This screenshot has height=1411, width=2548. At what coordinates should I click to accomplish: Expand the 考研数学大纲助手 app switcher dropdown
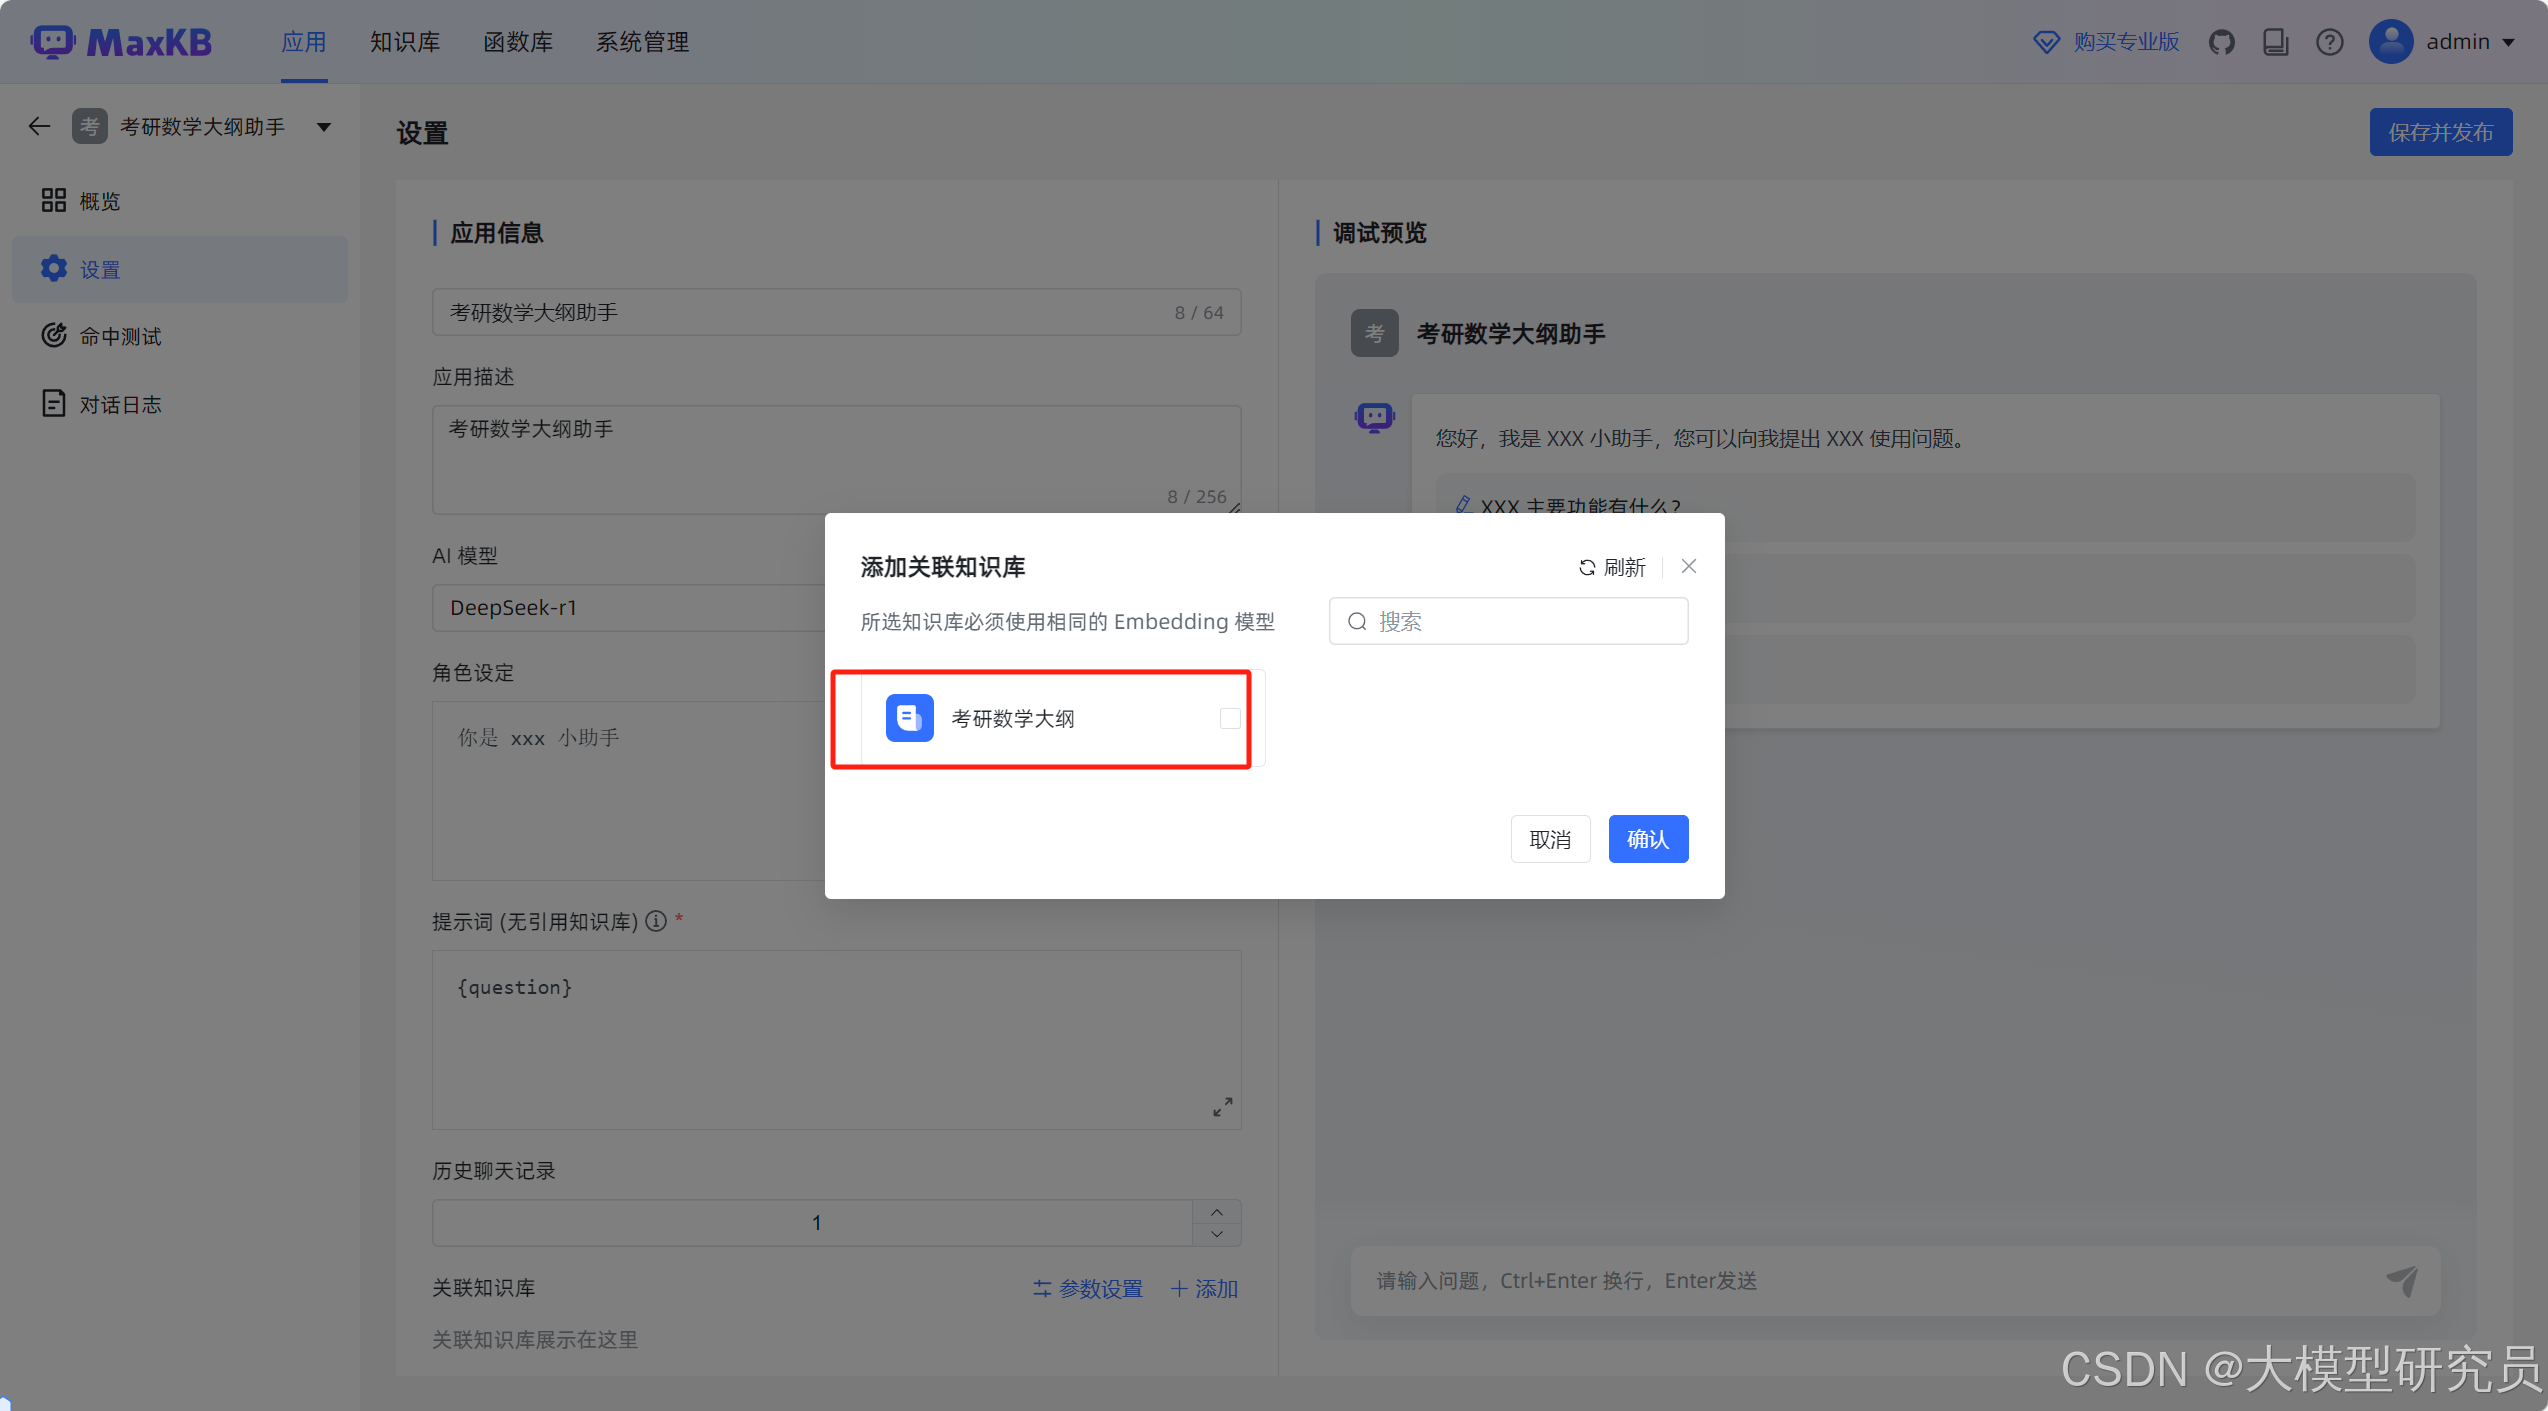324,127
